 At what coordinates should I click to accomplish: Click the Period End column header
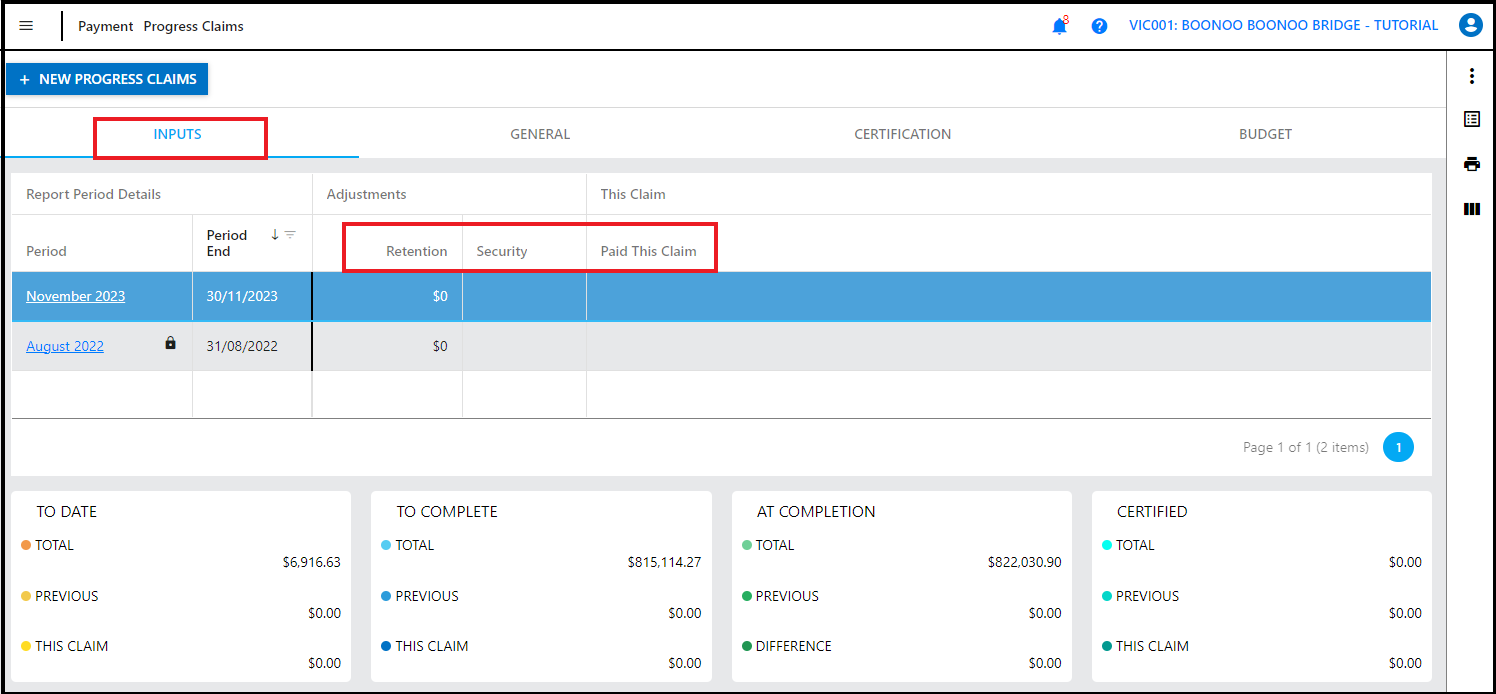click(x=227, y=243)
